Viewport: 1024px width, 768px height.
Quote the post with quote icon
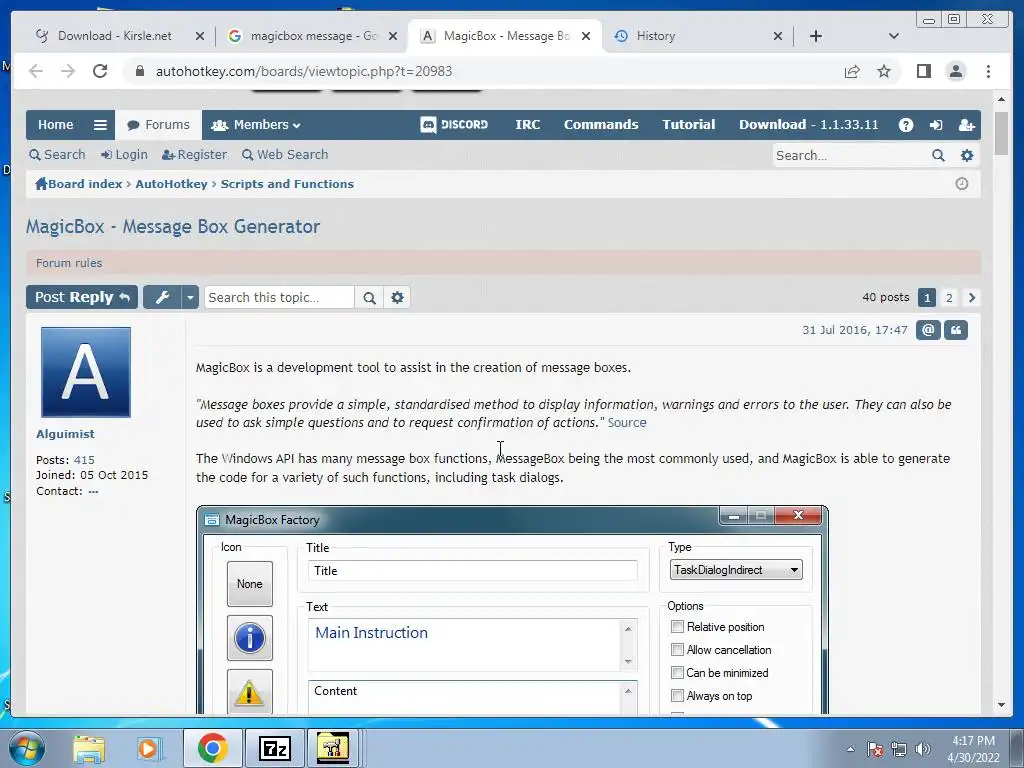pyautogui.click(x=956, y=330)
